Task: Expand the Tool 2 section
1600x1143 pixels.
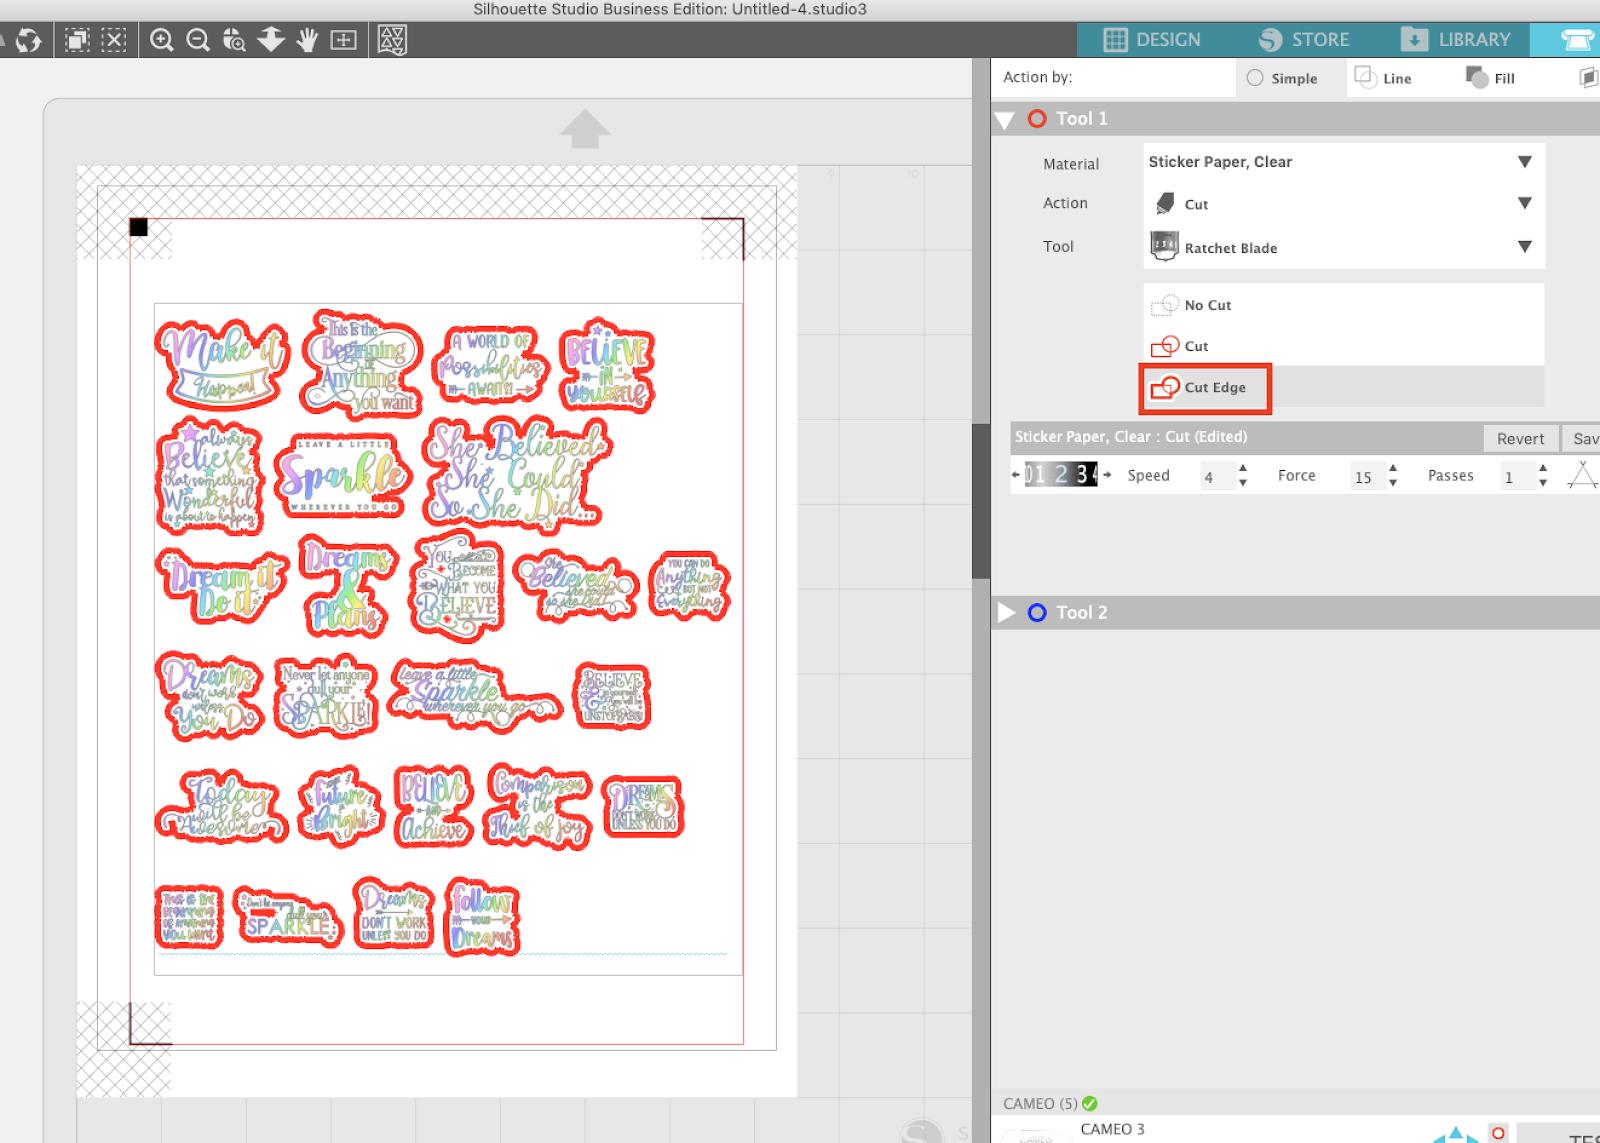Action: tap(1006, 612)
